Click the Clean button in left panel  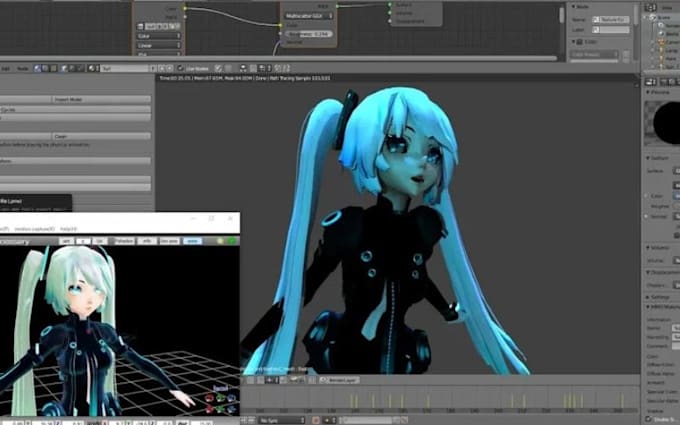(101, 136)
